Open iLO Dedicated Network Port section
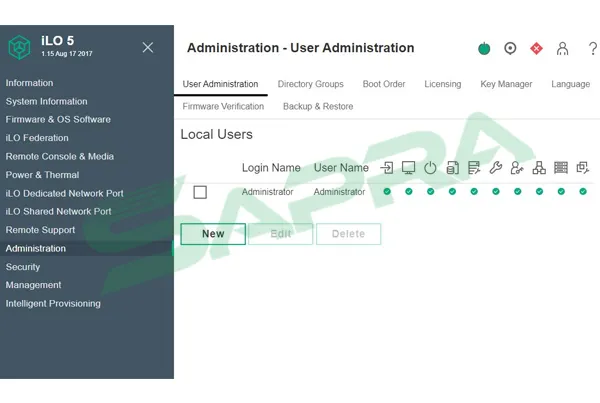Screen dimensions: 600x403 65,193
